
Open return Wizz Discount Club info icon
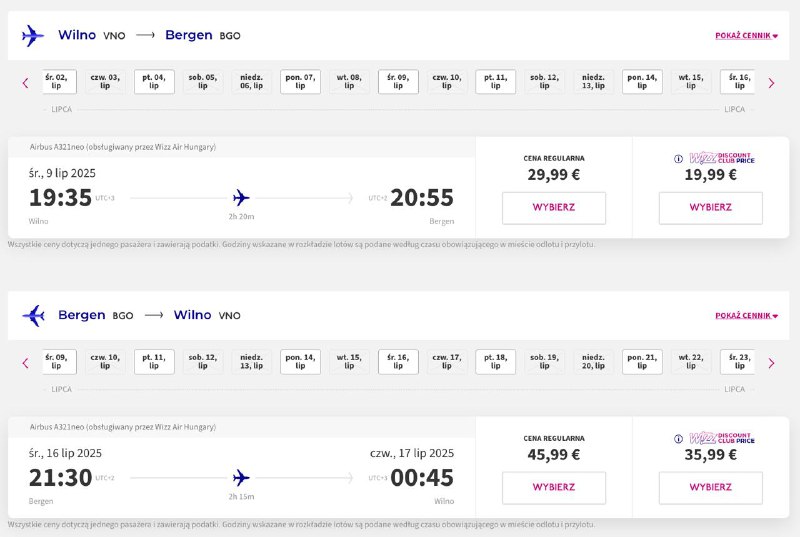point(678,439)
